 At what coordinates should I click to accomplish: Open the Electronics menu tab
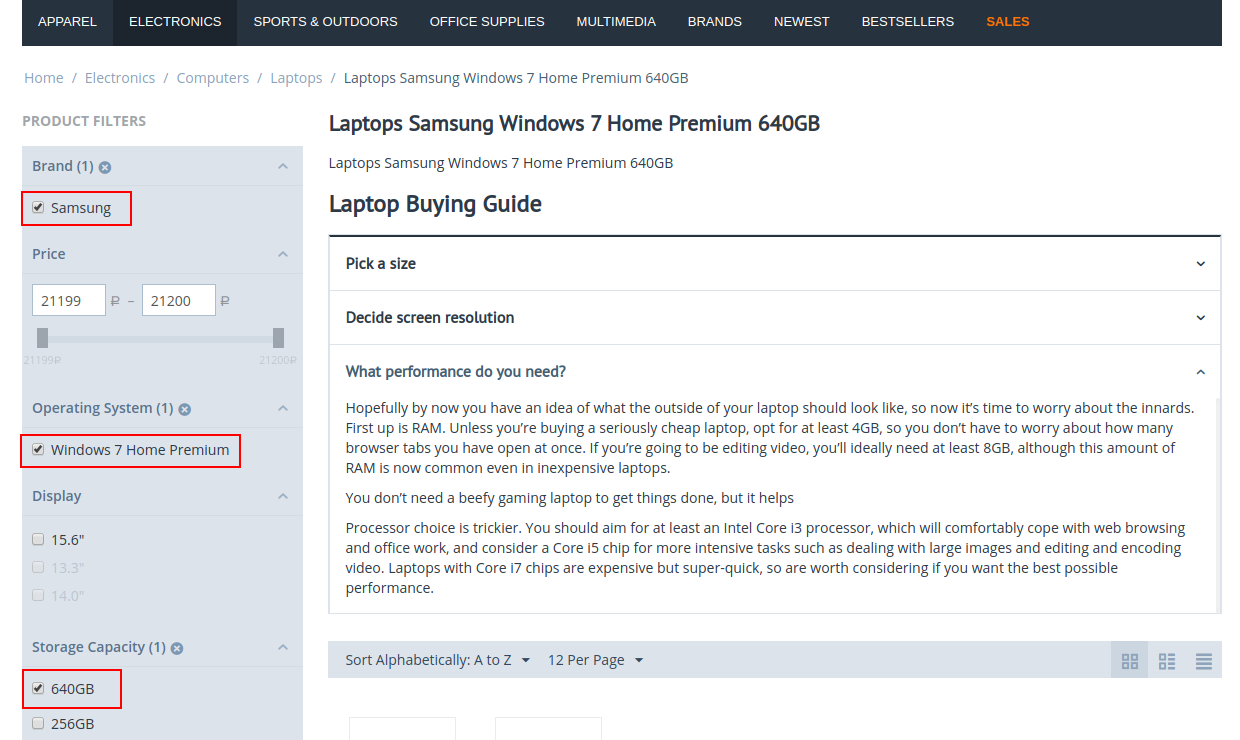[x=175, y=22]
